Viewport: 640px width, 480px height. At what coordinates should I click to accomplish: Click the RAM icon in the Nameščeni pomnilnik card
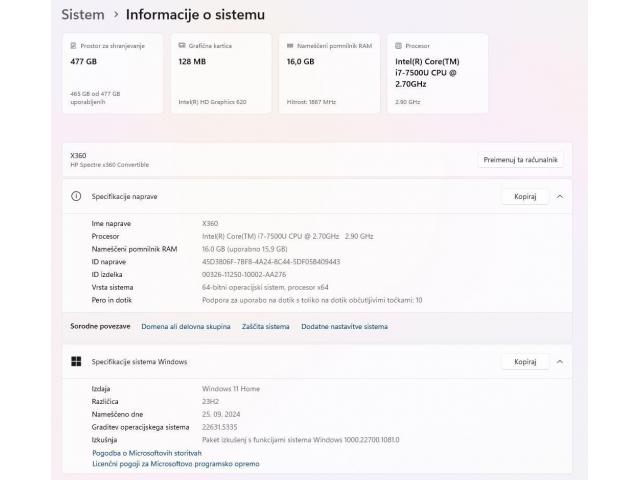pos(290,46)
